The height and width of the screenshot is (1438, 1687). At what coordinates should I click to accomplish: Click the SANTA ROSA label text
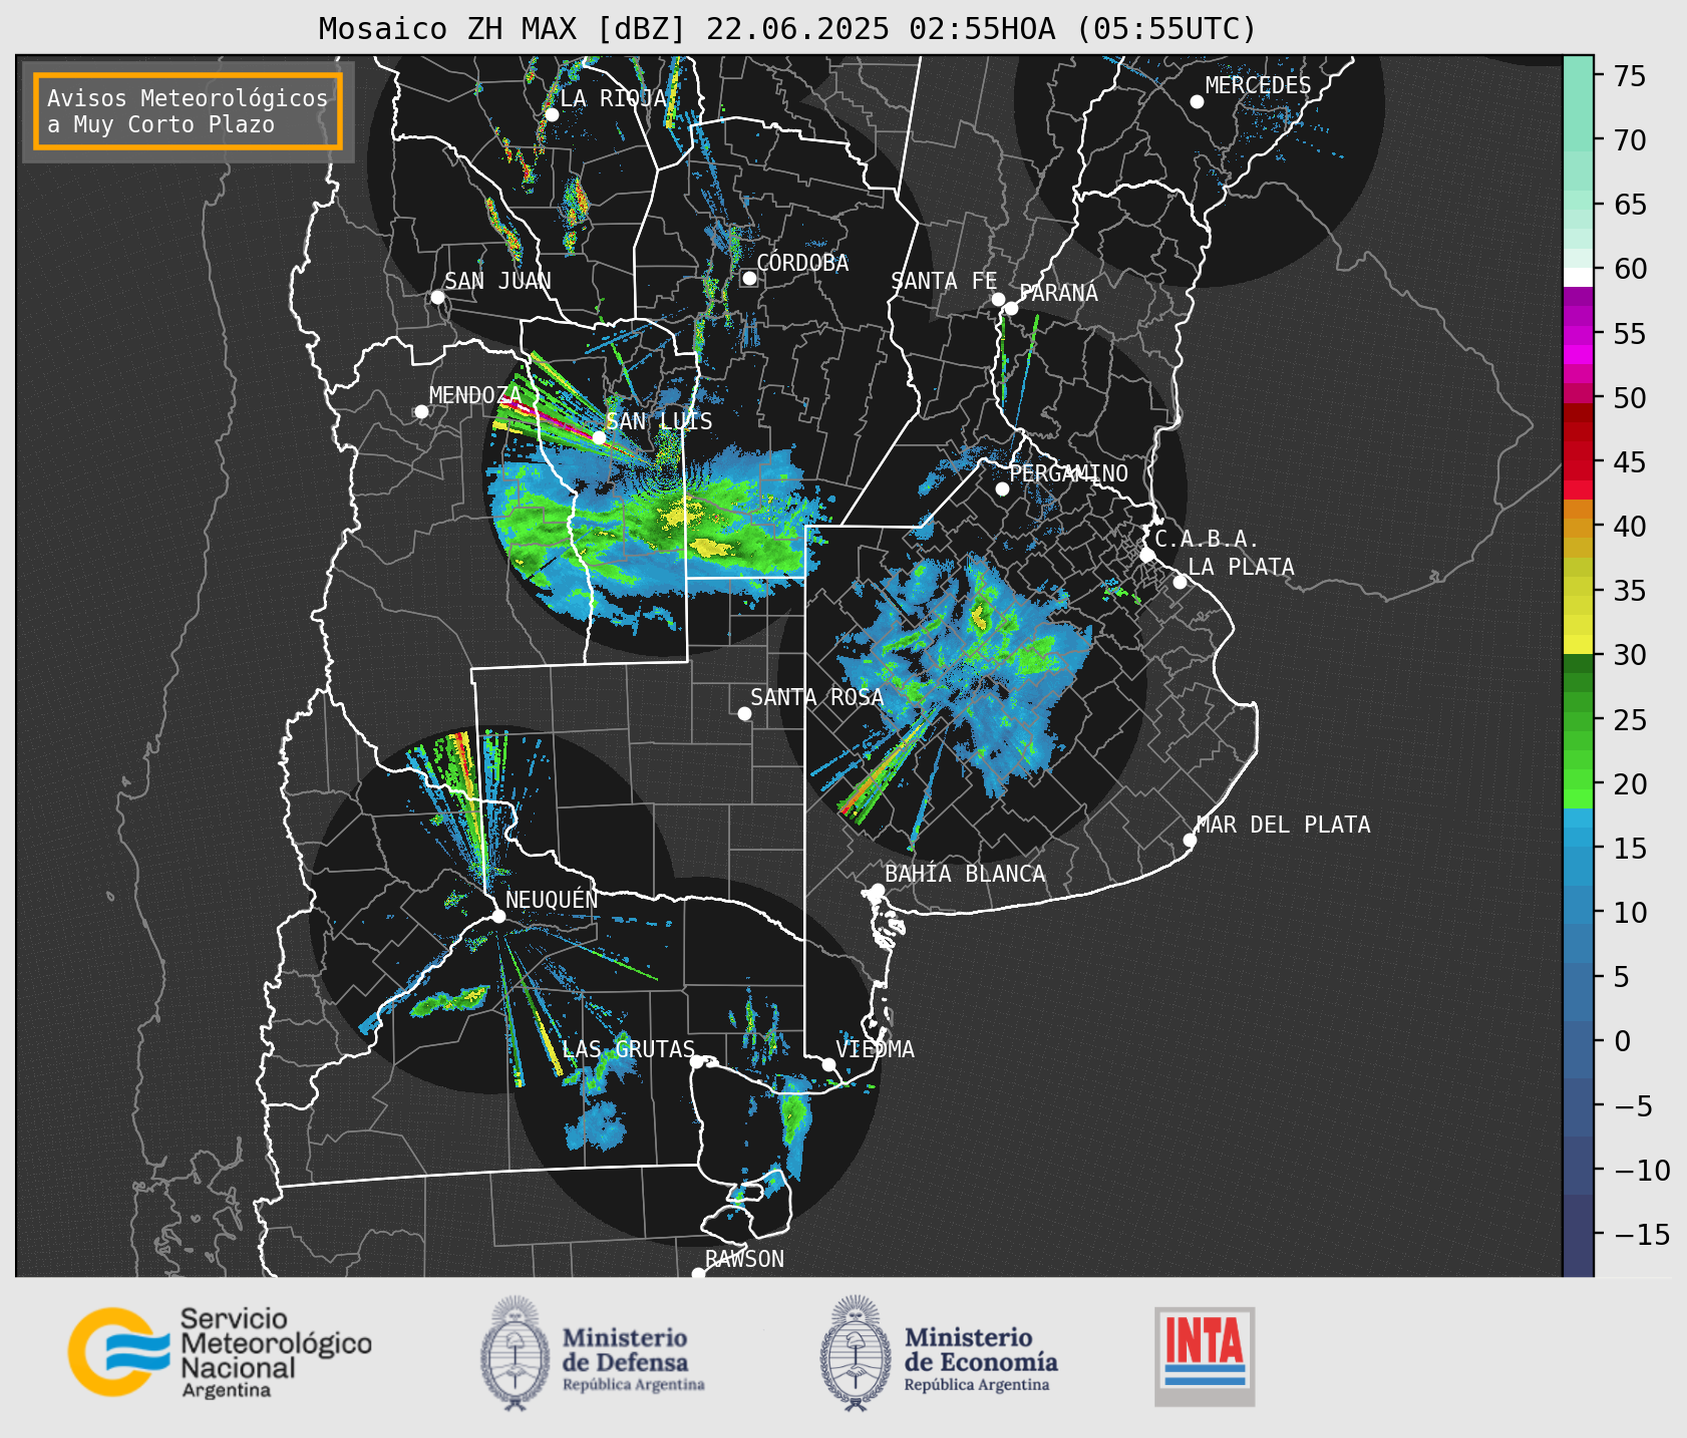click(817, 697)
